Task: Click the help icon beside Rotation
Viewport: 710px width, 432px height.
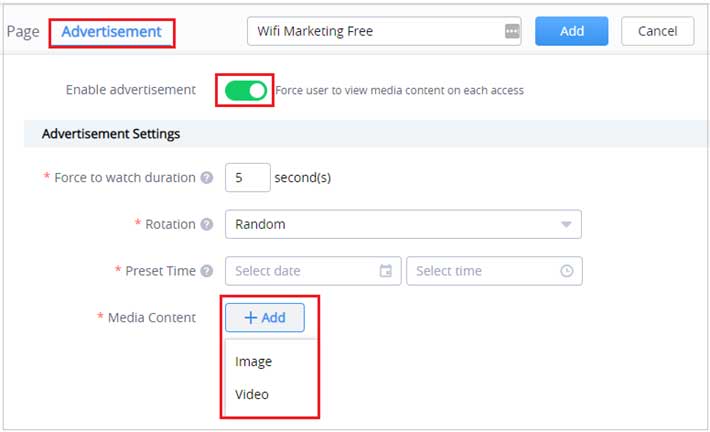Action: [207, 224]
